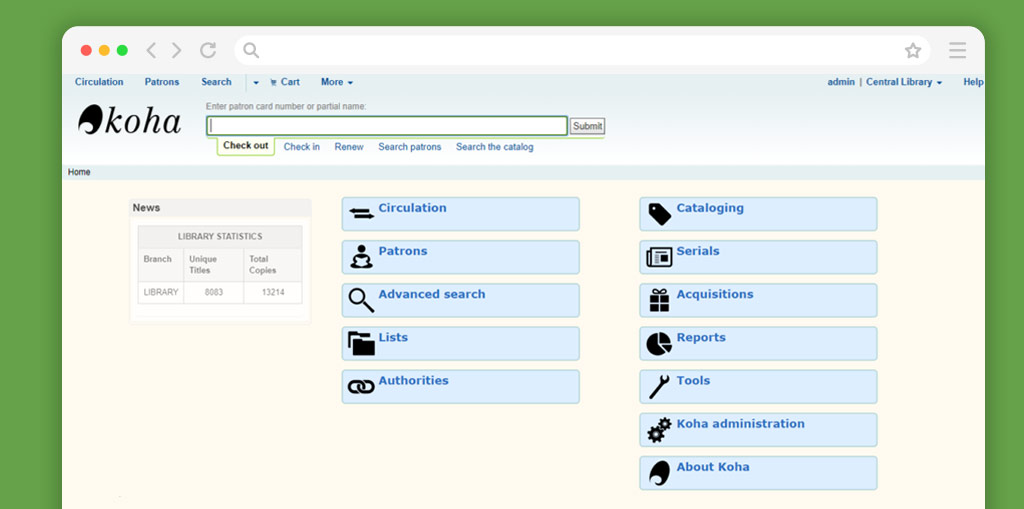Open the Cart from top menu
1024x509 pixels.
[x=285, y=82]
